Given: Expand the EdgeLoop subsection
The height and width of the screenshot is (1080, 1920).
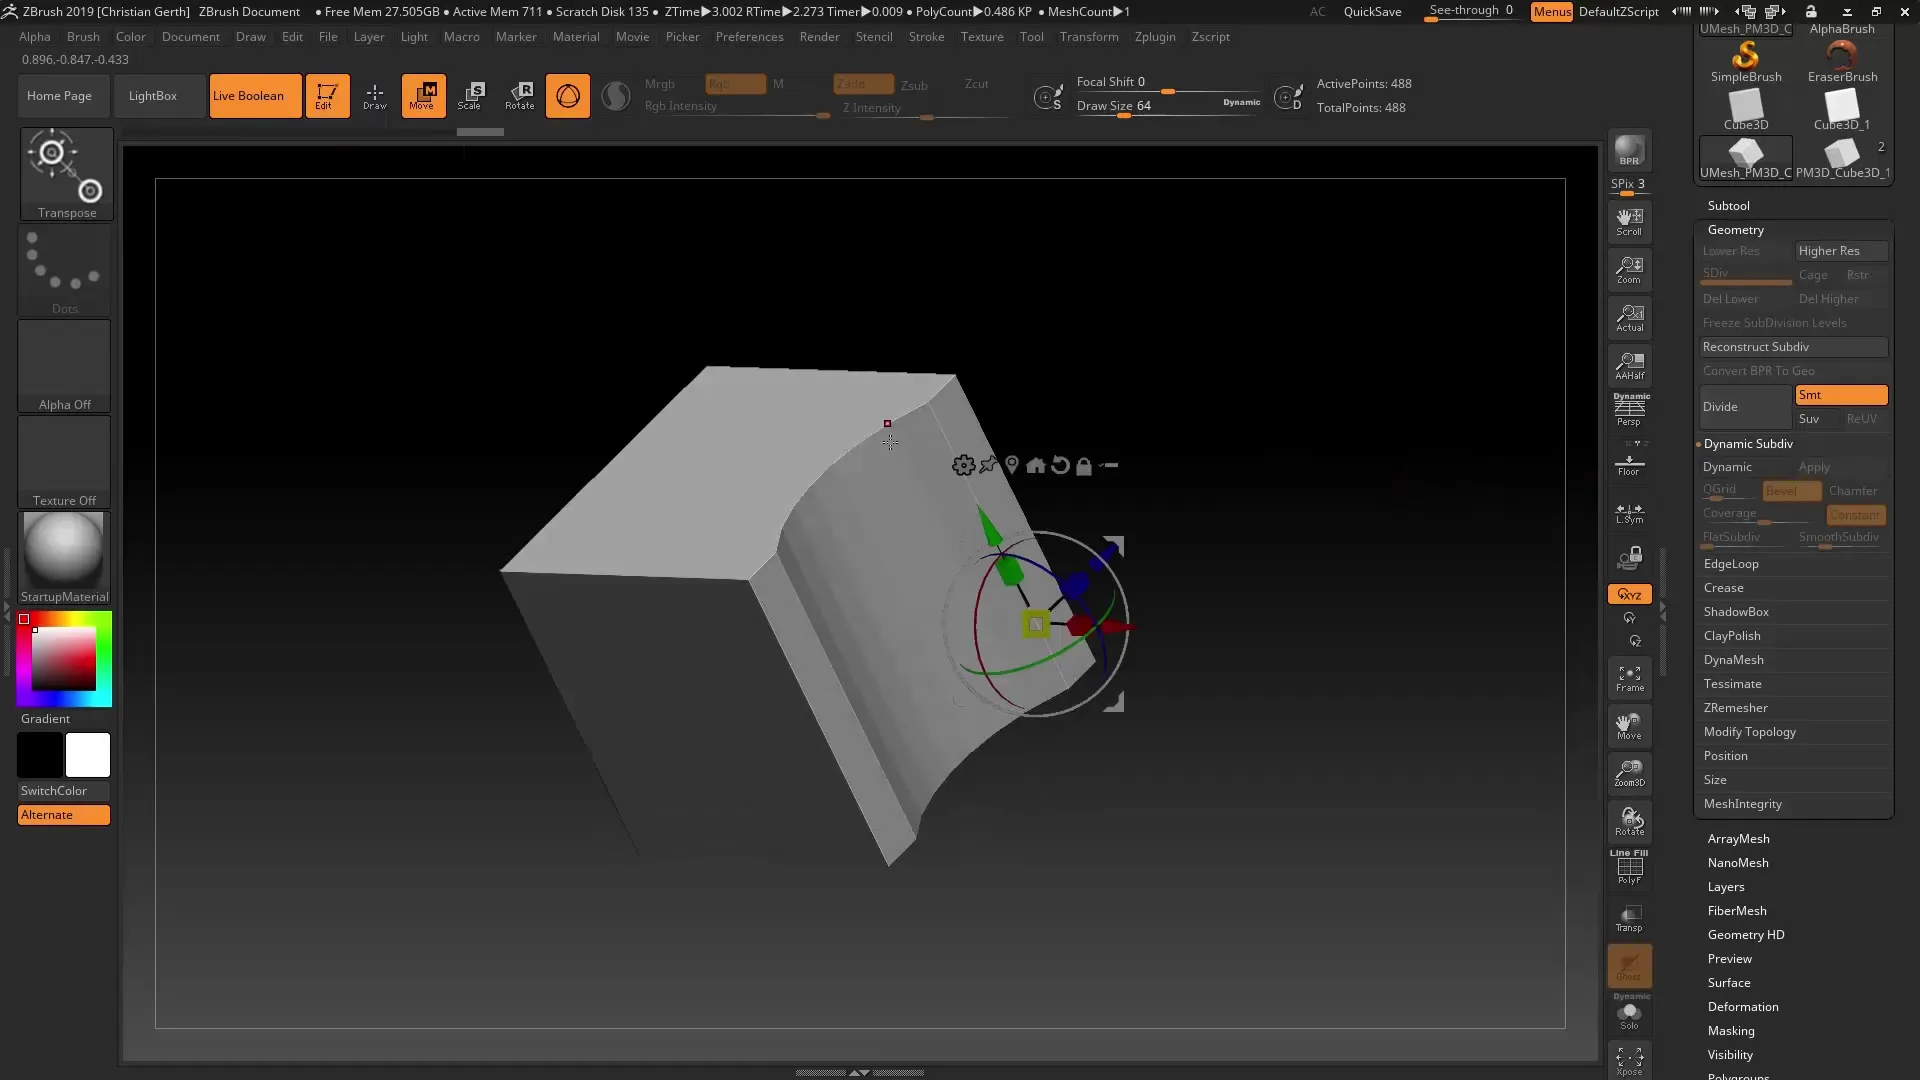Looking at the screenshot, I should pyautogui.click(x=1731, y=564).
